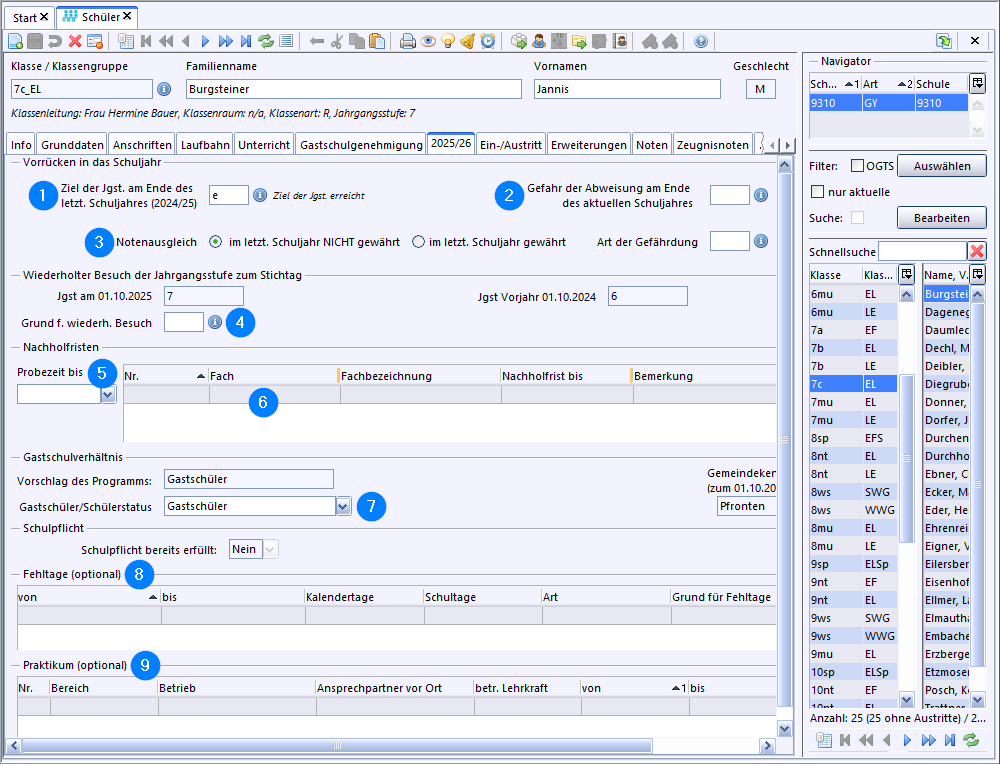Screen dimensions: 1000x764
Task: Click the printer icon in toolbar
Action: 408,41
